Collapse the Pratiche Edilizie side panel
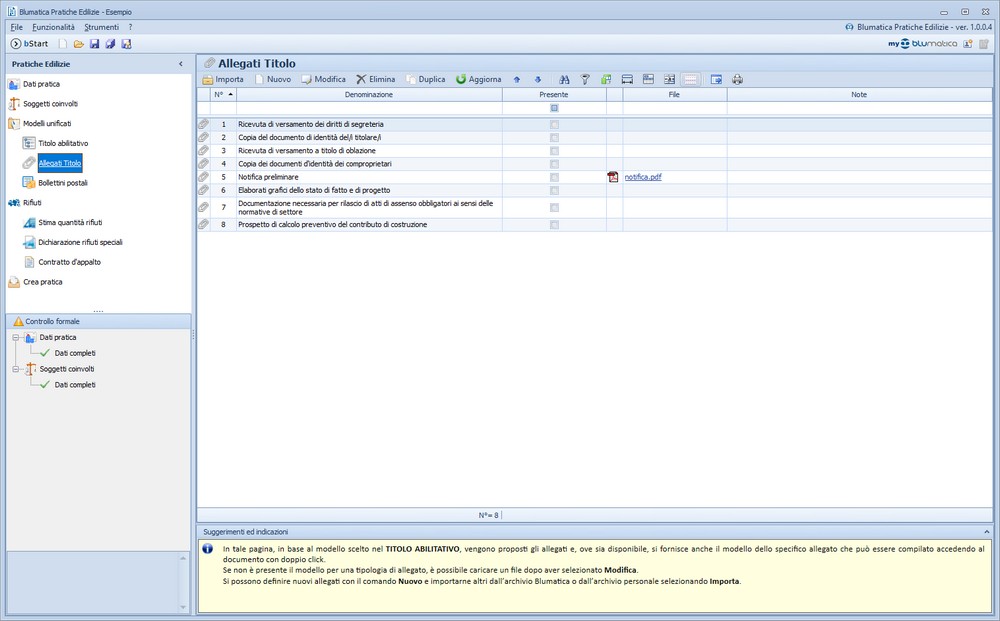This screenshot has width=1000, height=621. (180, 64)
